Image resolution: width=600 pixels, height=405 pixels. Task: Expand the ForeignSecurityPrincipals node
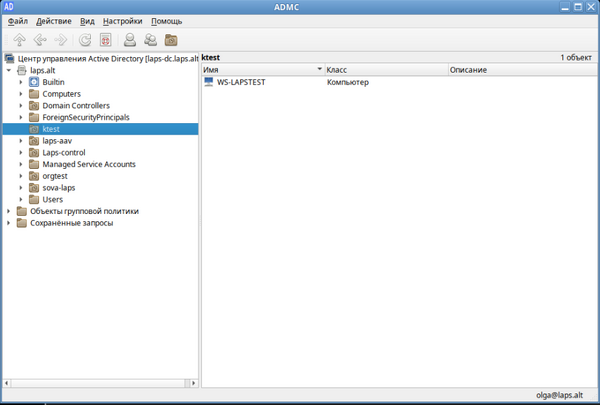(x=21, y=117)
